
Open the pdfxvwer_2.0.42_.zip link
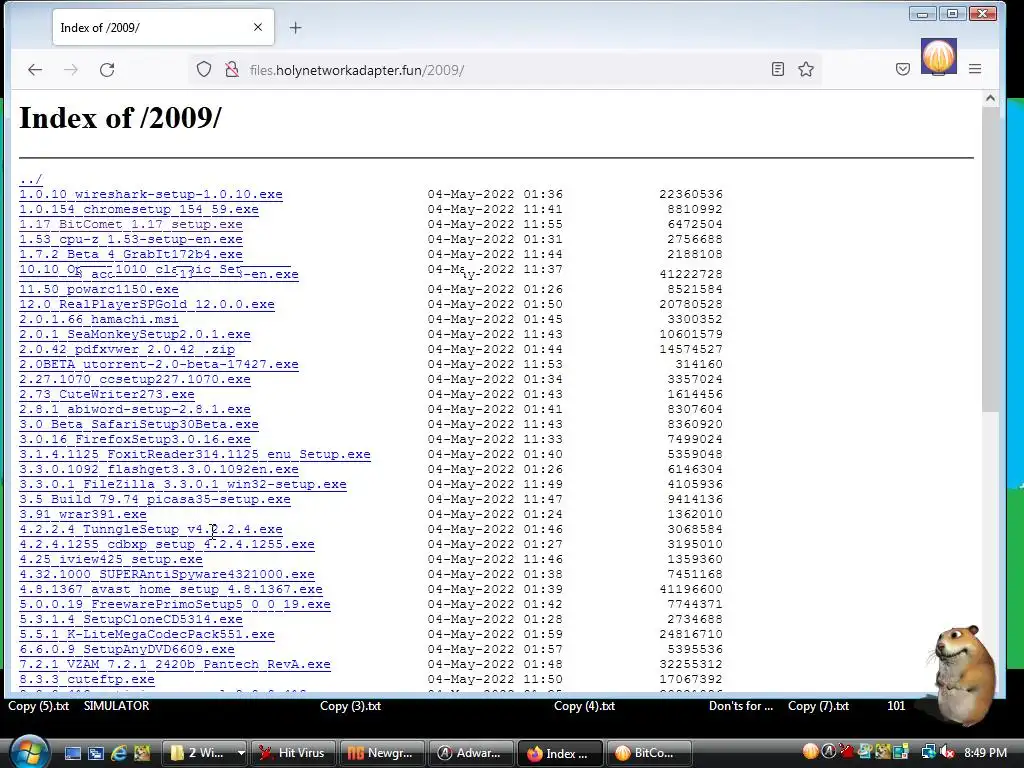click(x=127, y=349)
